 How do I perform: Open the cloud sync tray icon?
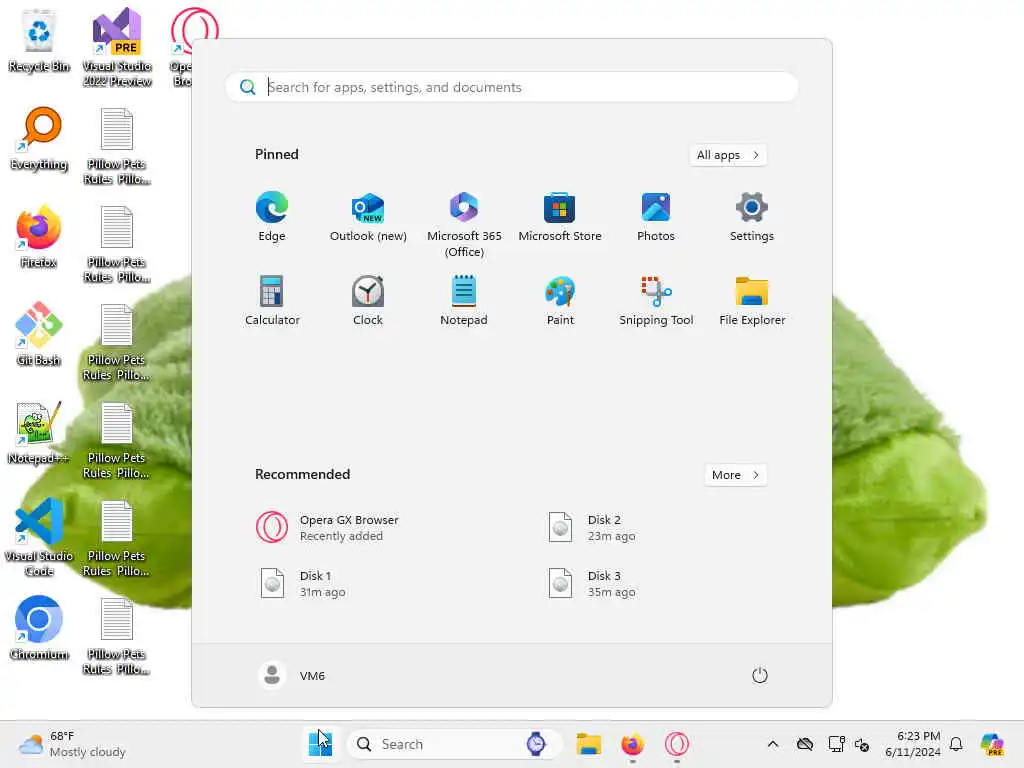click(805, 744)
